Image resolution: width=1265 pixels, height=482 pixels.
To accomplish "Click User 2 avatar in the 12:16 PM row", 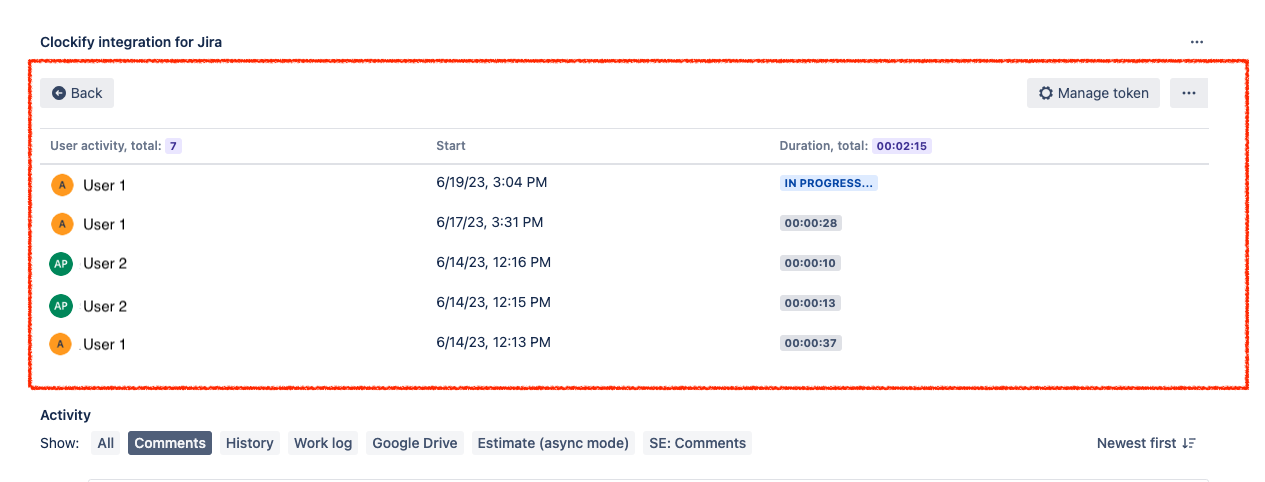I will (x=61, y=263).
